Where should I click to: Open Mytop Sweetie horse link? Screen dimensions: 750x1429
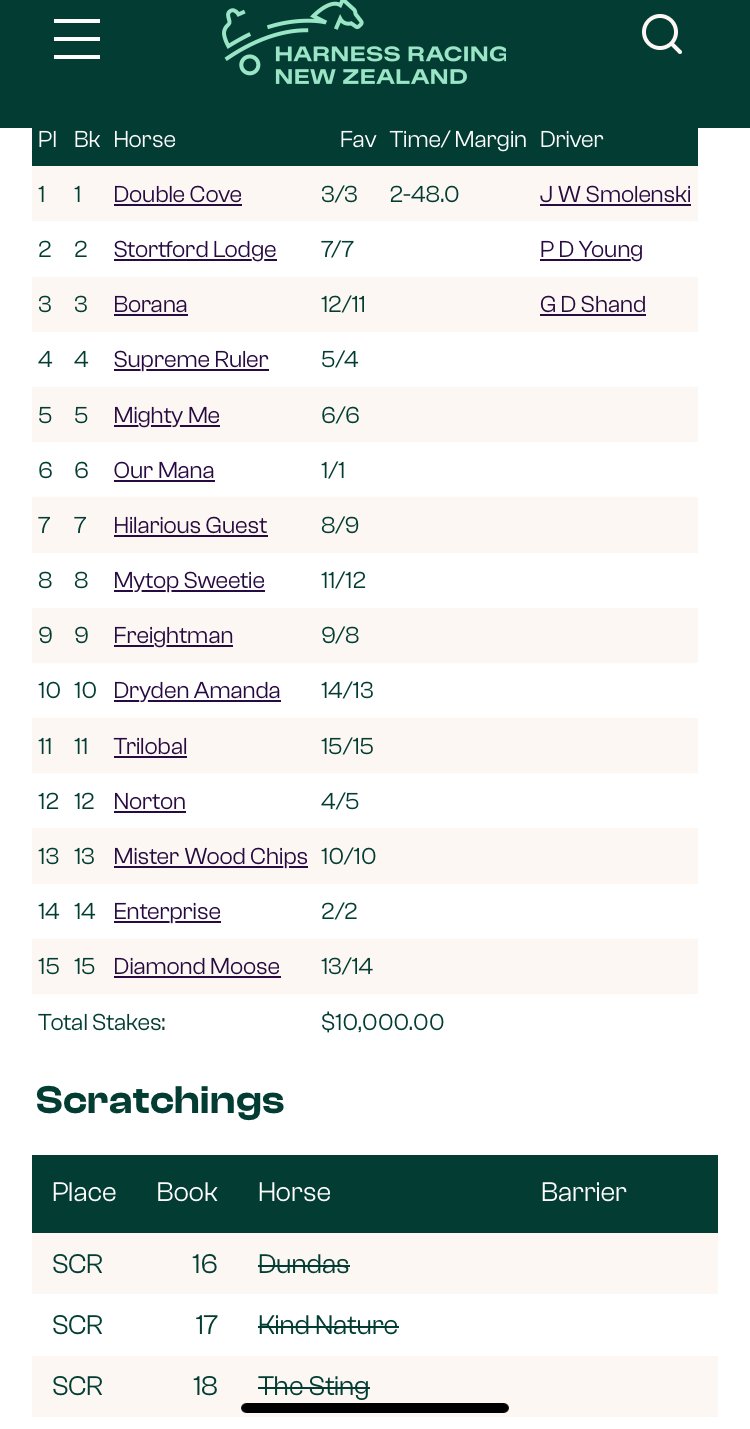pyautogui.click(x=189, y=580)
